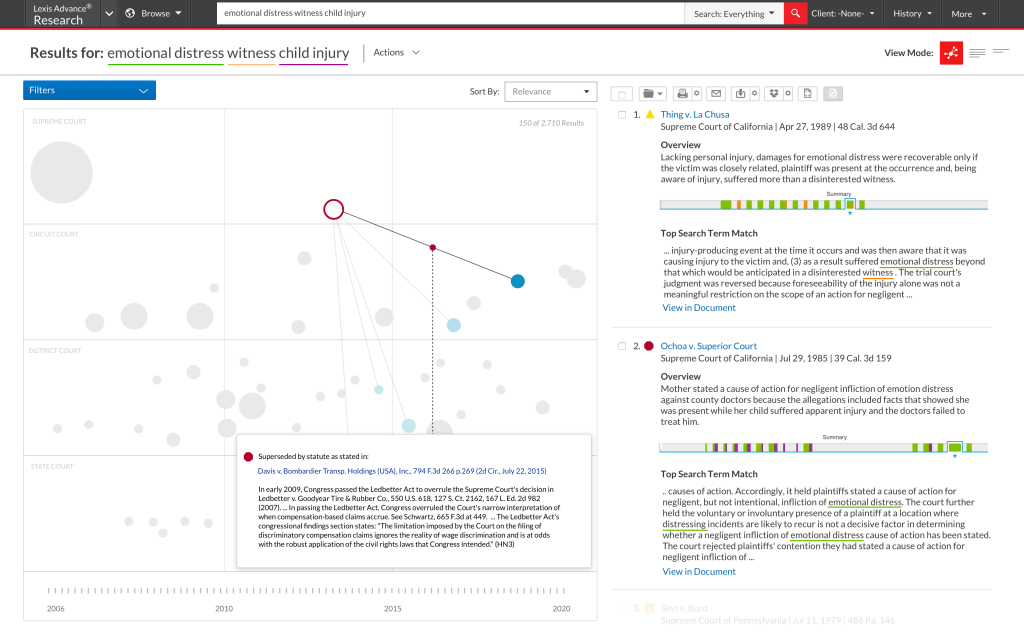Switch to the graph view mode icon

(x=952, y=53)
